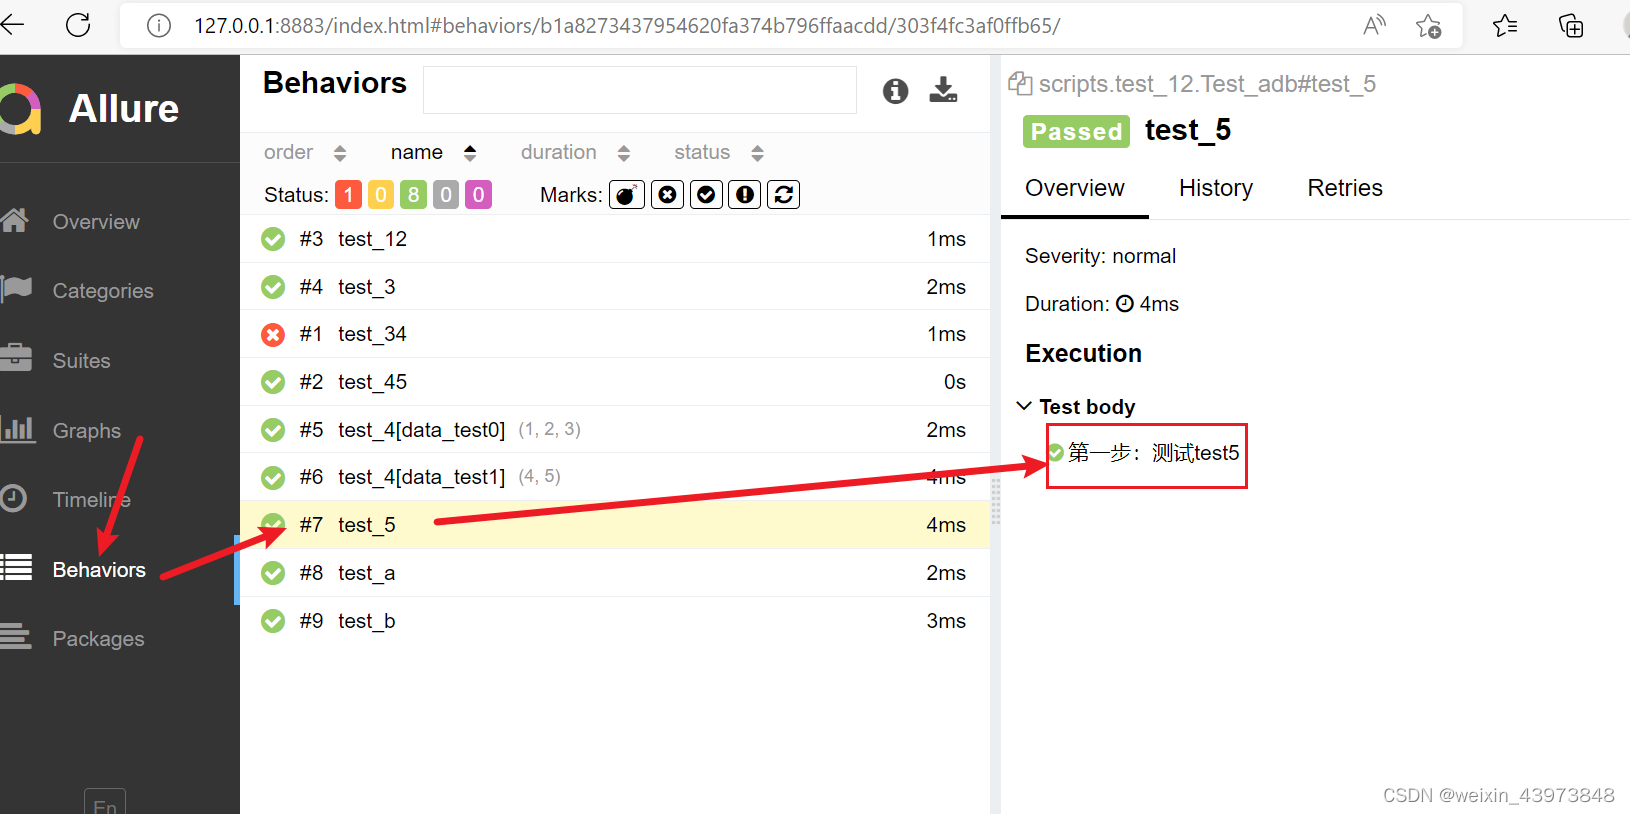Image resolution: width=1630 pixels, height=814 pixels.
Task: Toggle the new failed mark filter
Action: click(667, 194)
